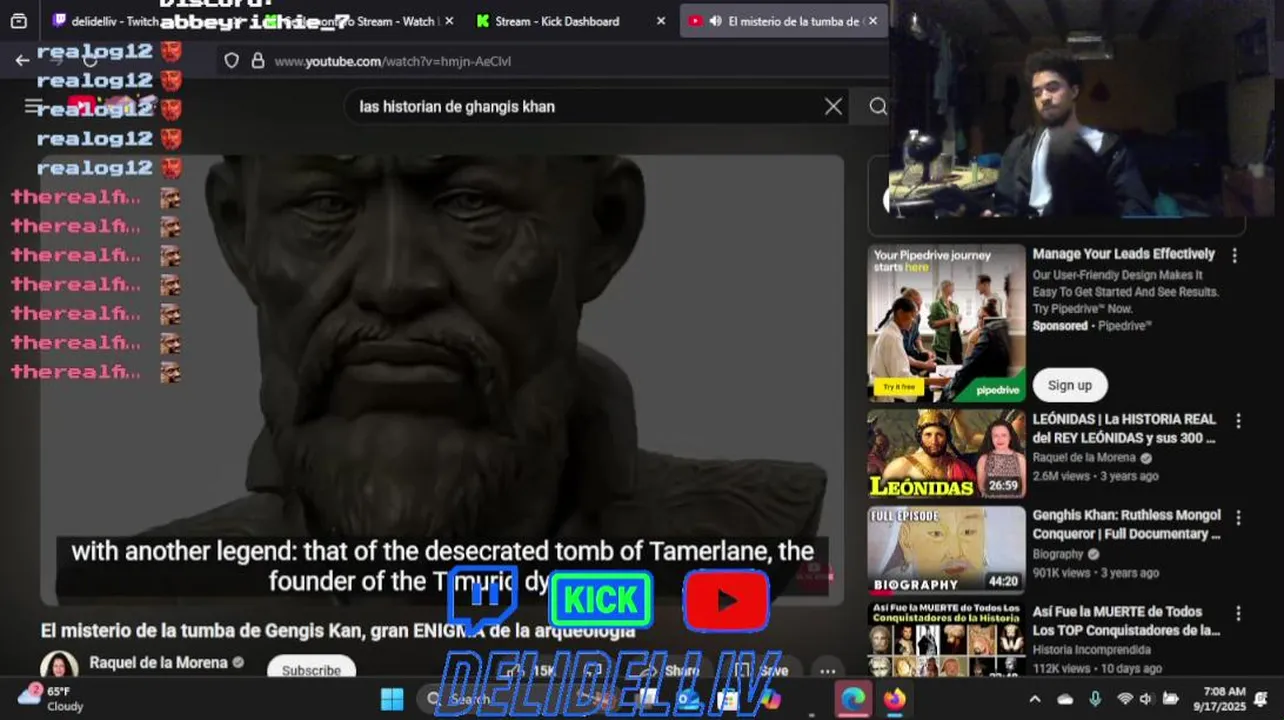Subscribe to Raquel de la Morena
1284x720 pixels.
point(311,669)
